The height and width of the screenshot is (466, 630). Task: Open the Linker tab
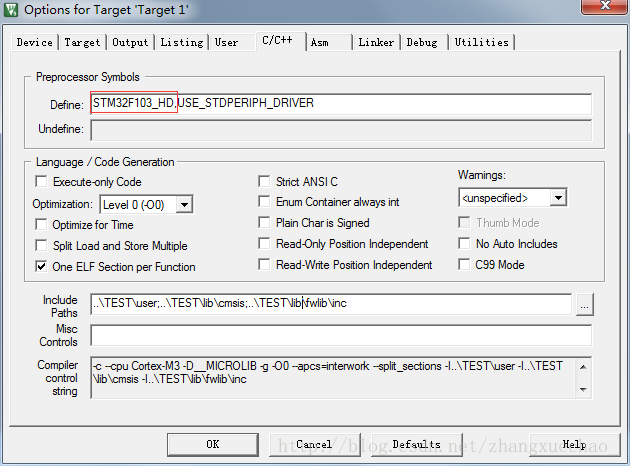point(376,43)
